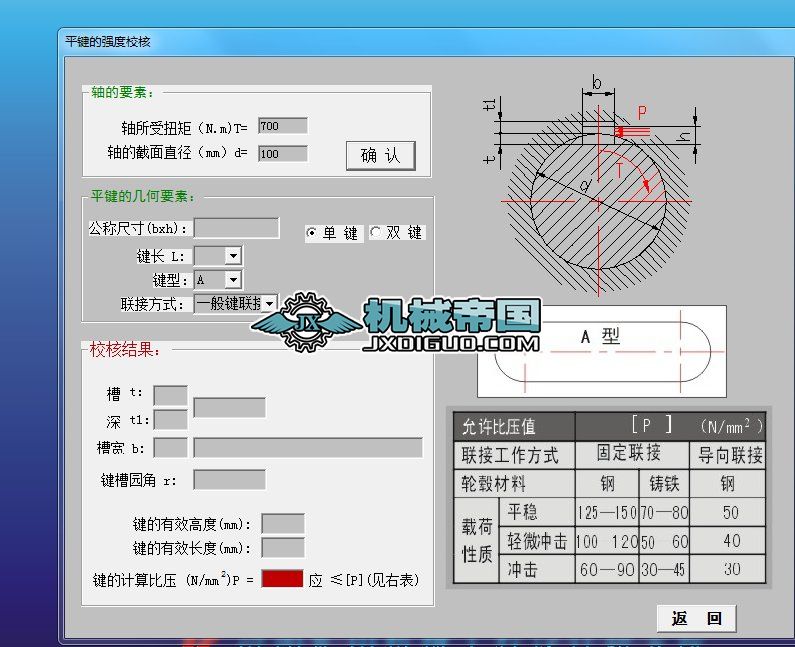The image size is (795, 647).
Task: Click the 校核结果 group label
Action: click(x=125, y=349)
